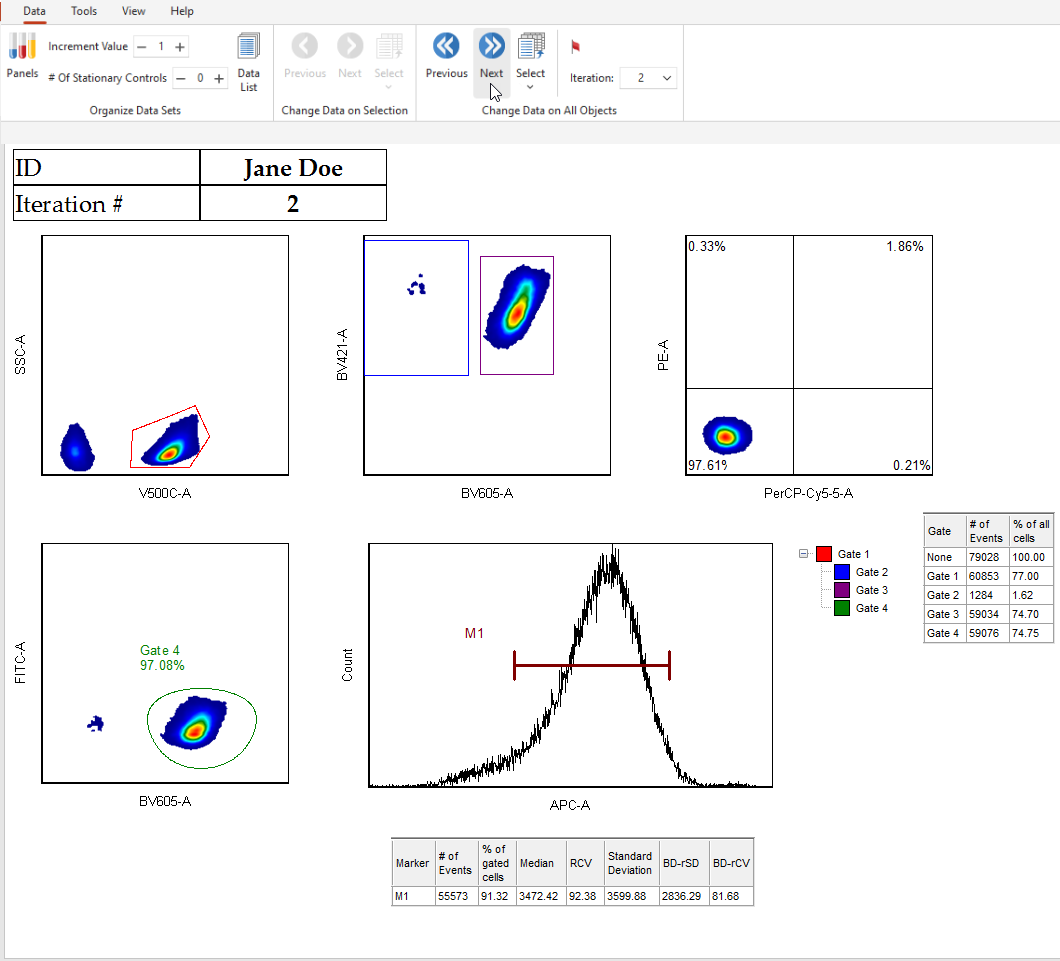
Task: Click the Panels test tubes icon
Action: pos(22,46)
